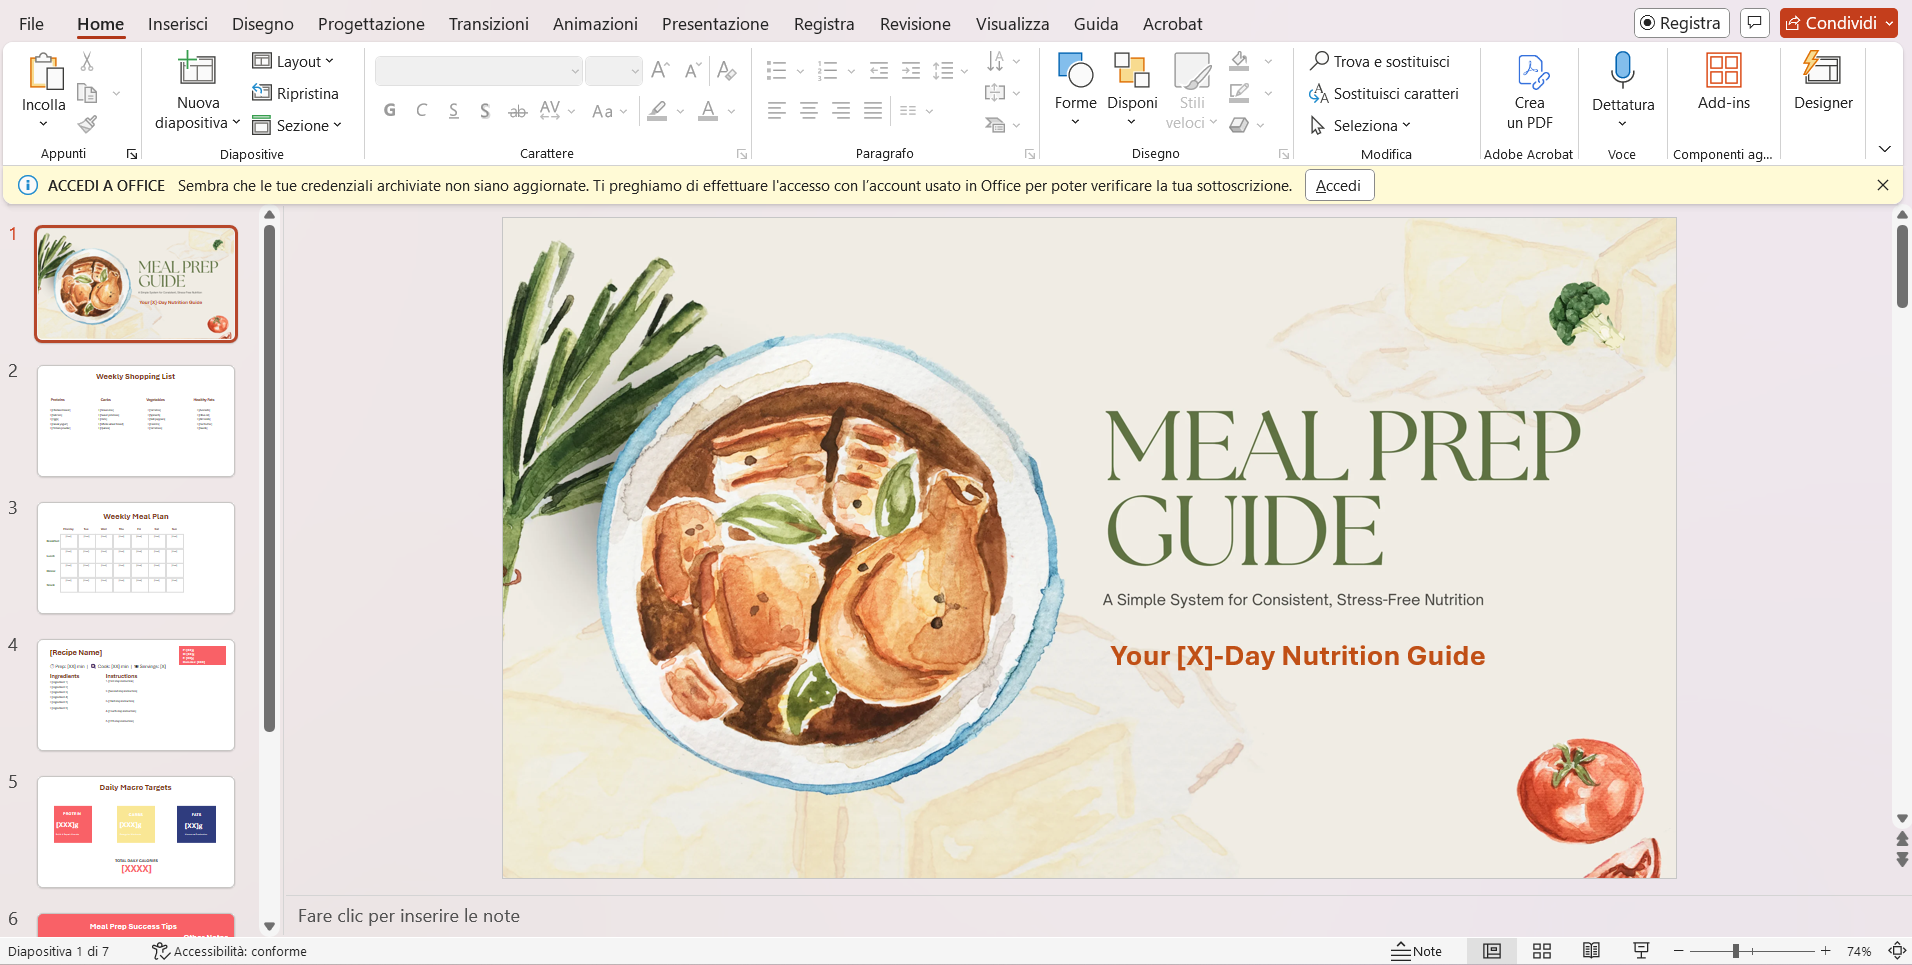The height and width of the screenshot is (965, 1912).
Task: Expand the Seleziona dropdown
Action: [1361, 125]
